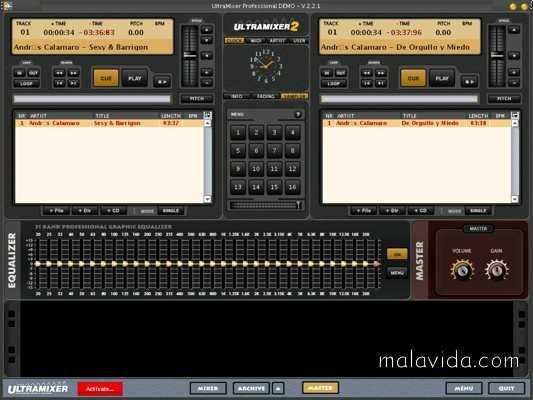Viewport: 533px width, 400px height.
Task: Open the equalizer MENU button
Action: pos(397,273)
